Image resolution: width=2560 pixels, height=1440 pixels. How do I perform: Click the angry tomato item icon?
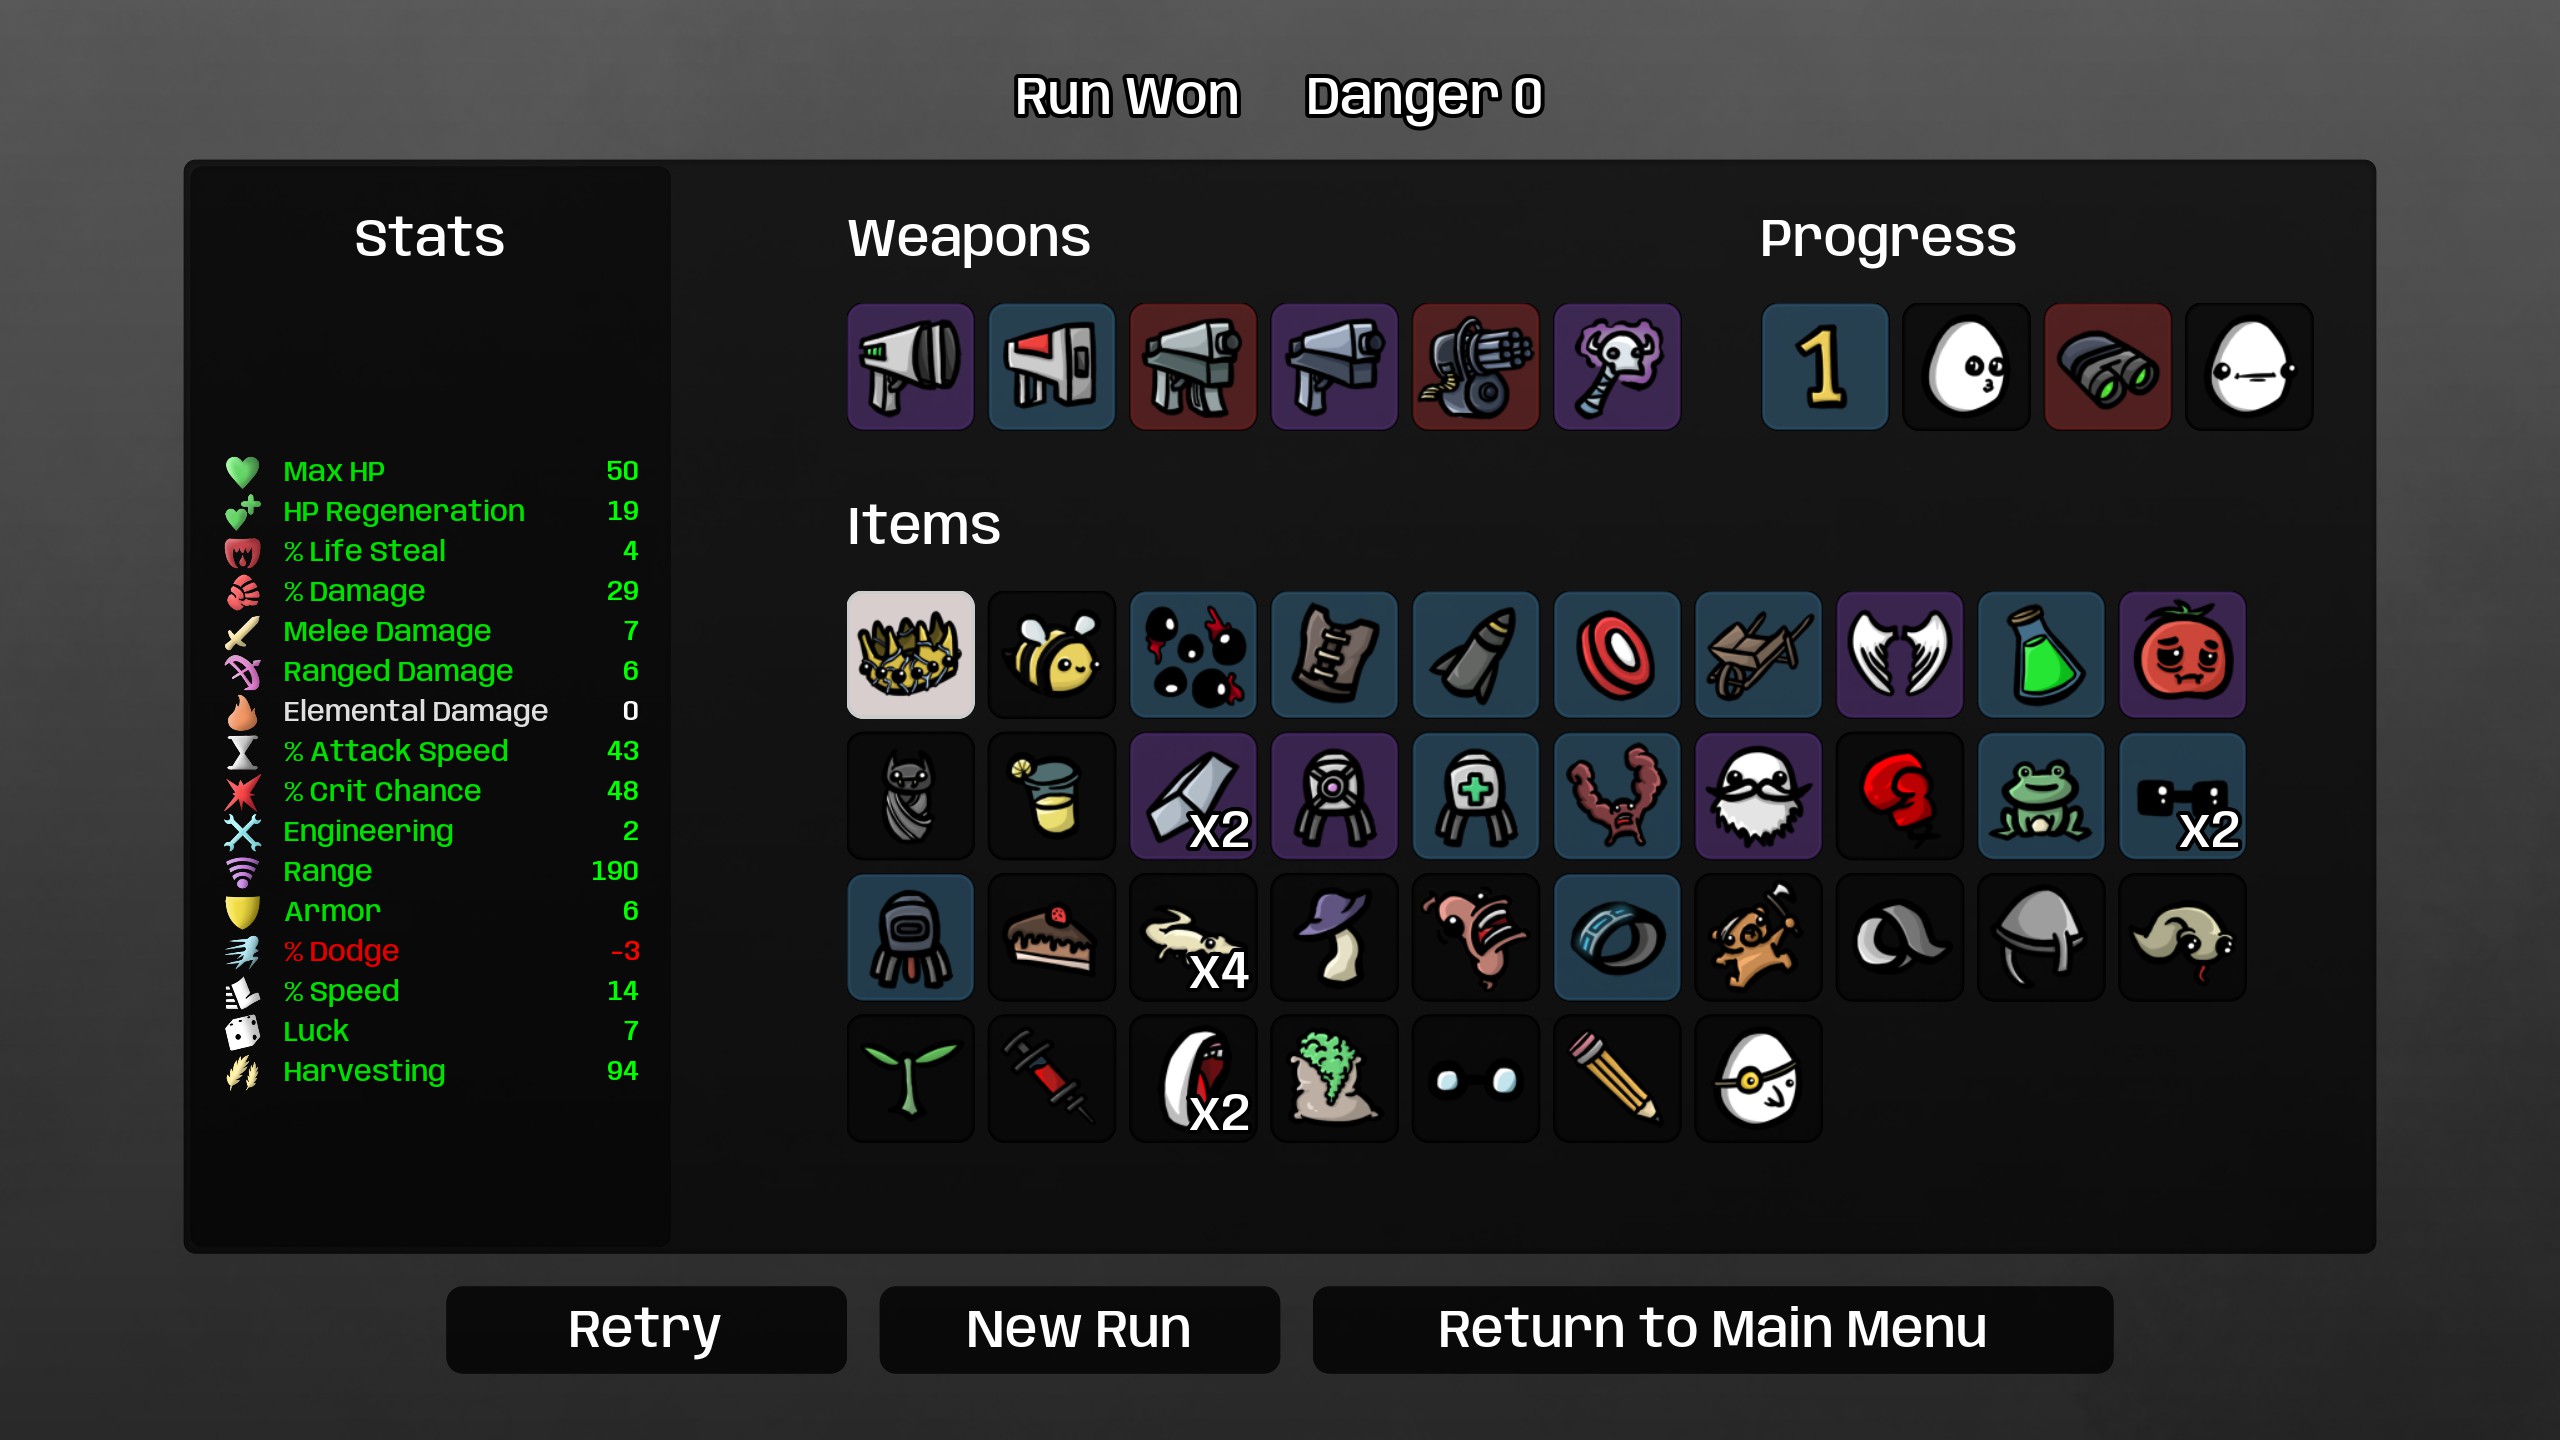pyautogui.click(x=2182, y=655)
